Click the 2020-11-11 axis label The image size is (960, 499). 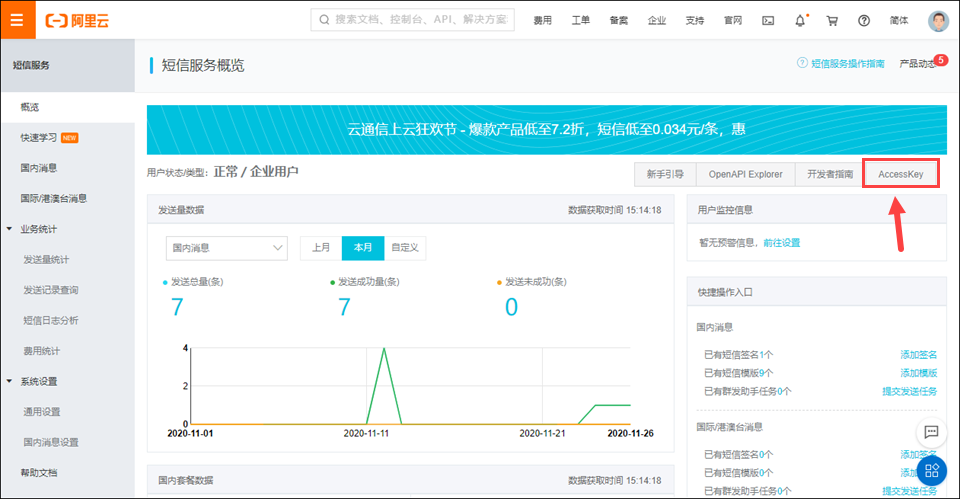coord(366,433)
